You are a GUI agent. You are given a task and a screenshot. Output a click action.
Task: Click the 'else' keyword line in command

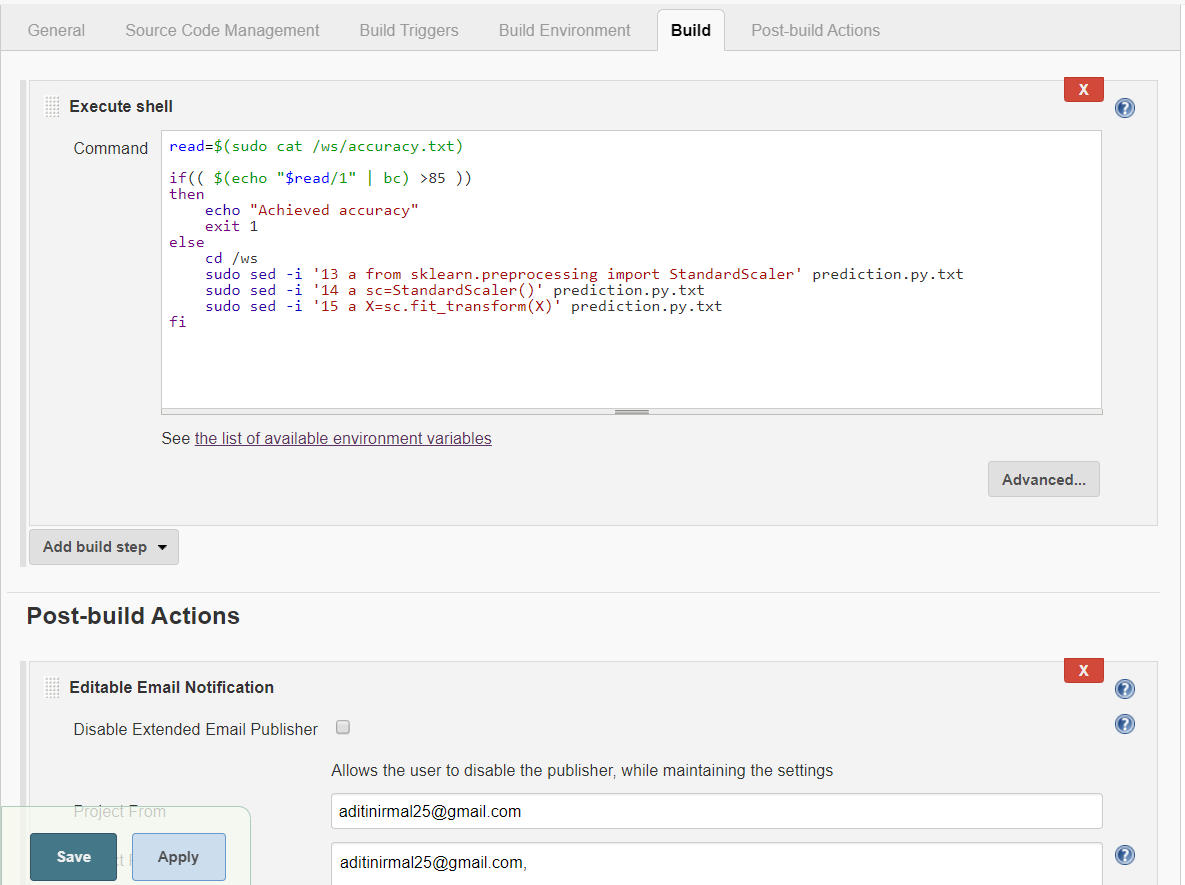pyautogui.click(x=187, y=242)
